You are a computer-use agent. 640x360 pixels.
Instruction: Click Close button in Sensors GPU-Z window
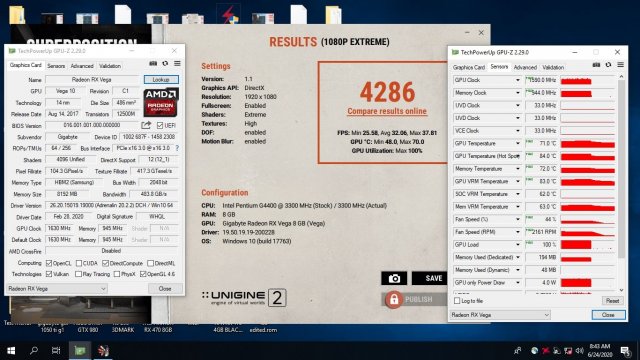point(608,315)
